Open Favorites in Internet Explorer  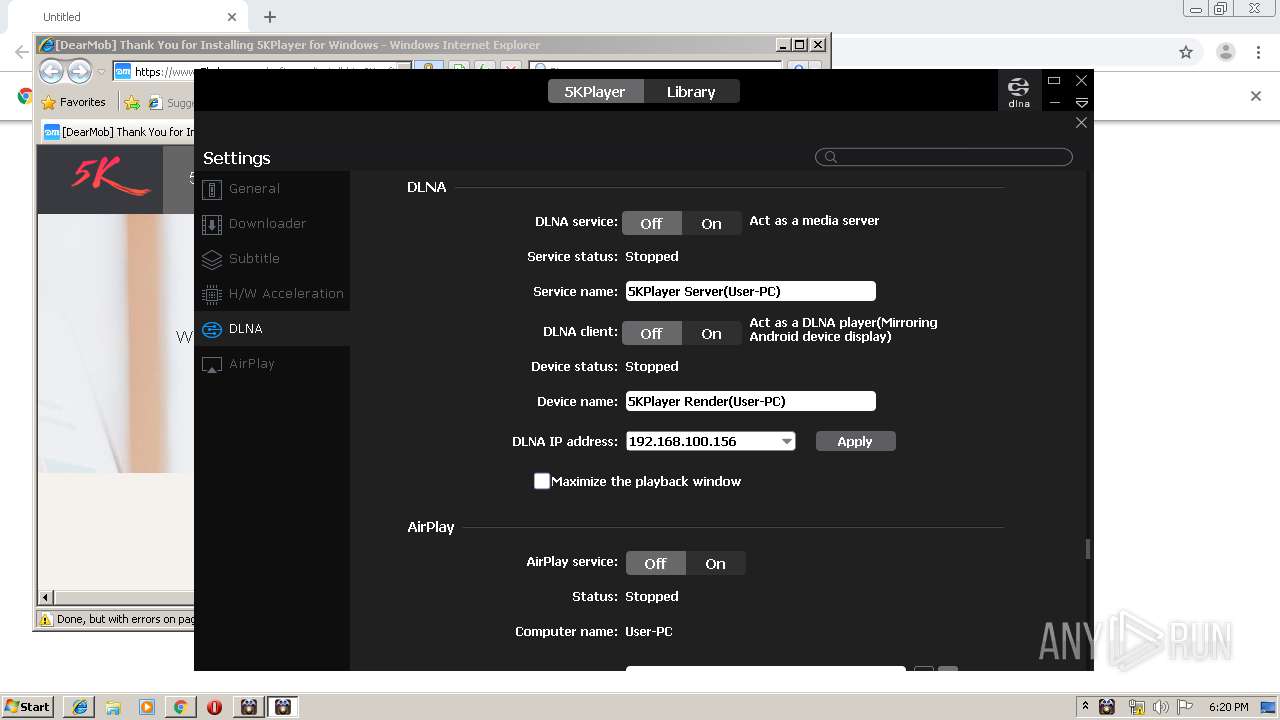74,102
